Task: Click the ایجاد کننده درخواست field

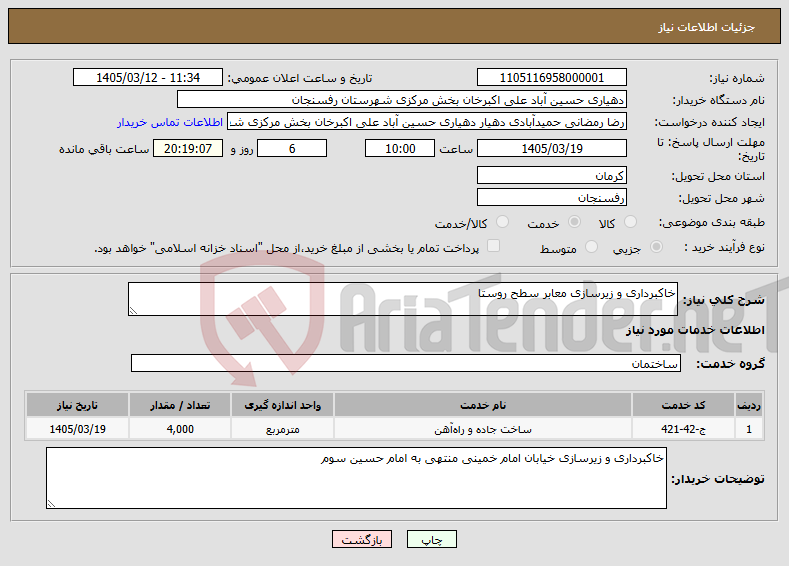Action: (x=427, y=122)
